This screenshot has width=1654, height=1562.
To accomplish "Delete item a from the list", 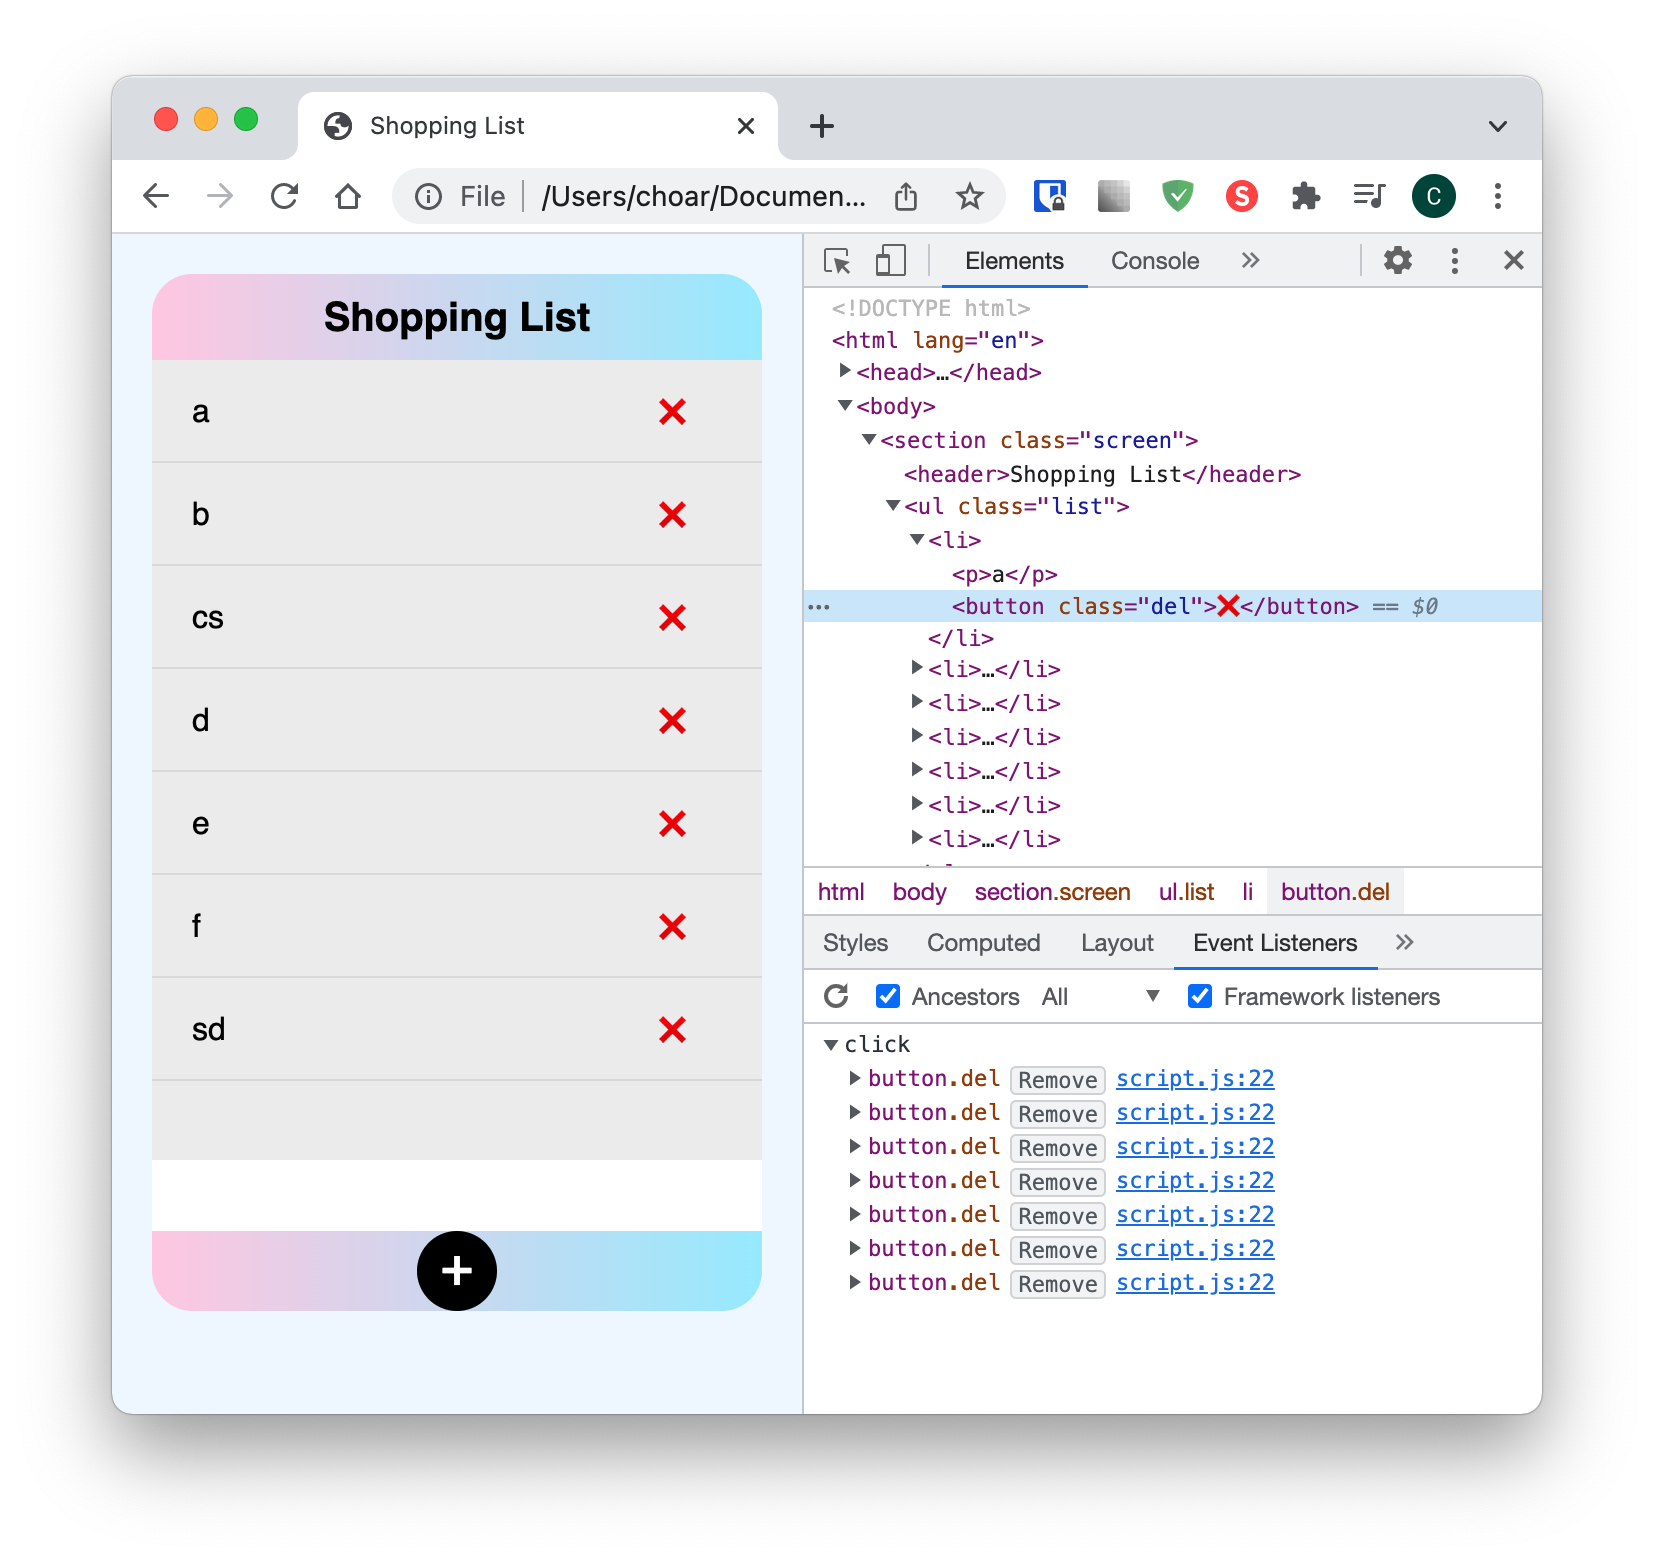I will coord(673,412).
